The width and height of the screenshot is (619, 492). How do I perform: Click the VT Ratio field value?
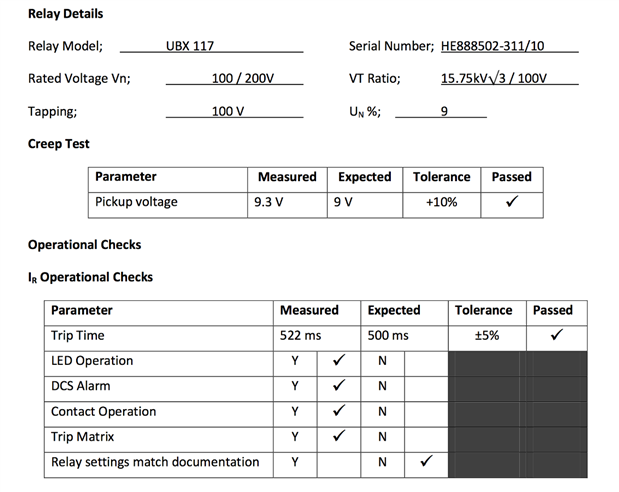(x=494, y=79)
